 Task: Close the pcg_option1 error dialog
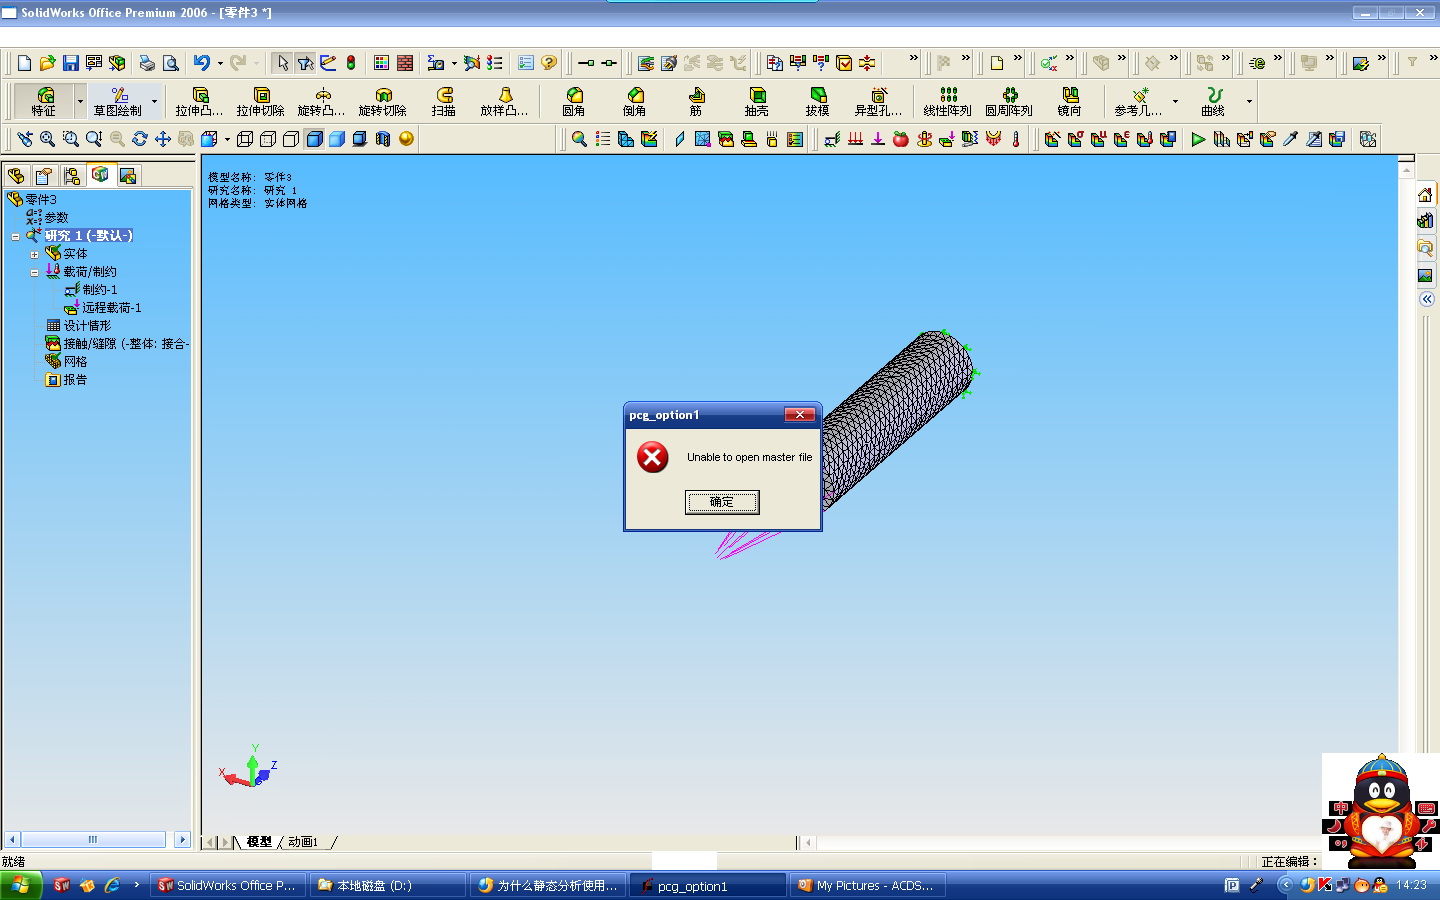[x=799, y=415]
